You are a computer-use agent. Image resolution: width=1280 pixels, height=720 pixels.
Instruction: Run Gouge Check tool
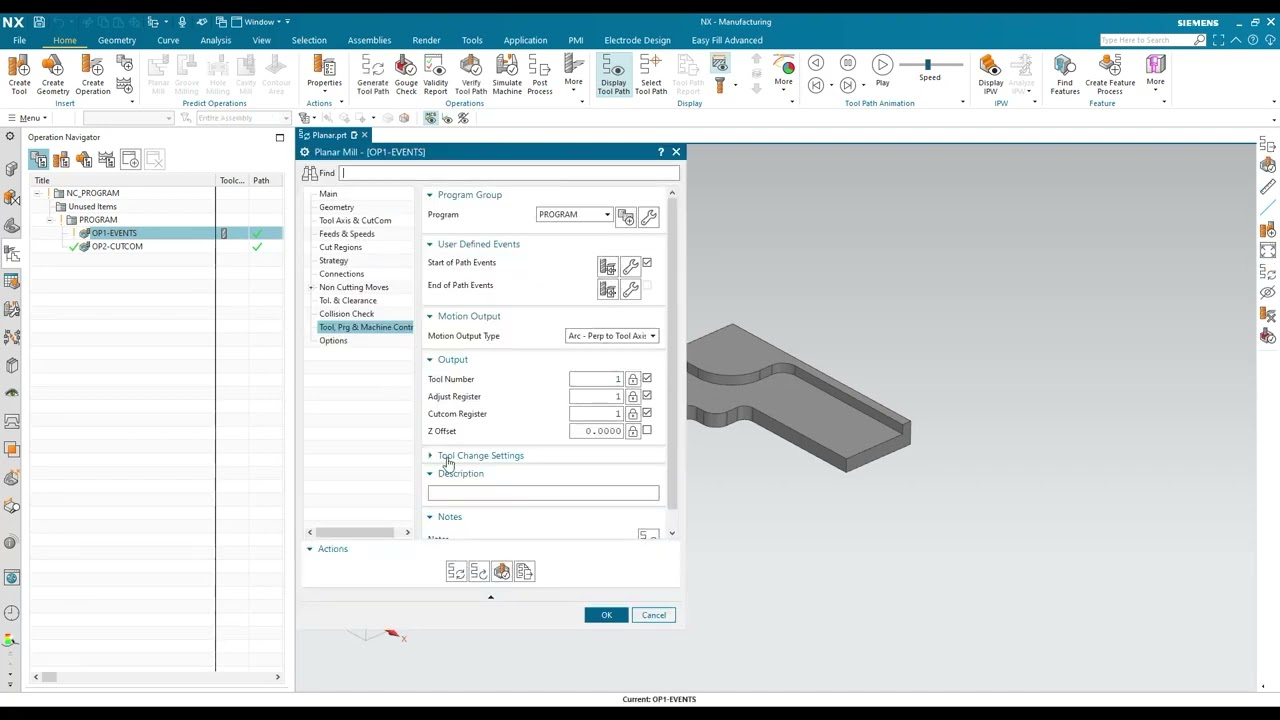click(406, 74)
